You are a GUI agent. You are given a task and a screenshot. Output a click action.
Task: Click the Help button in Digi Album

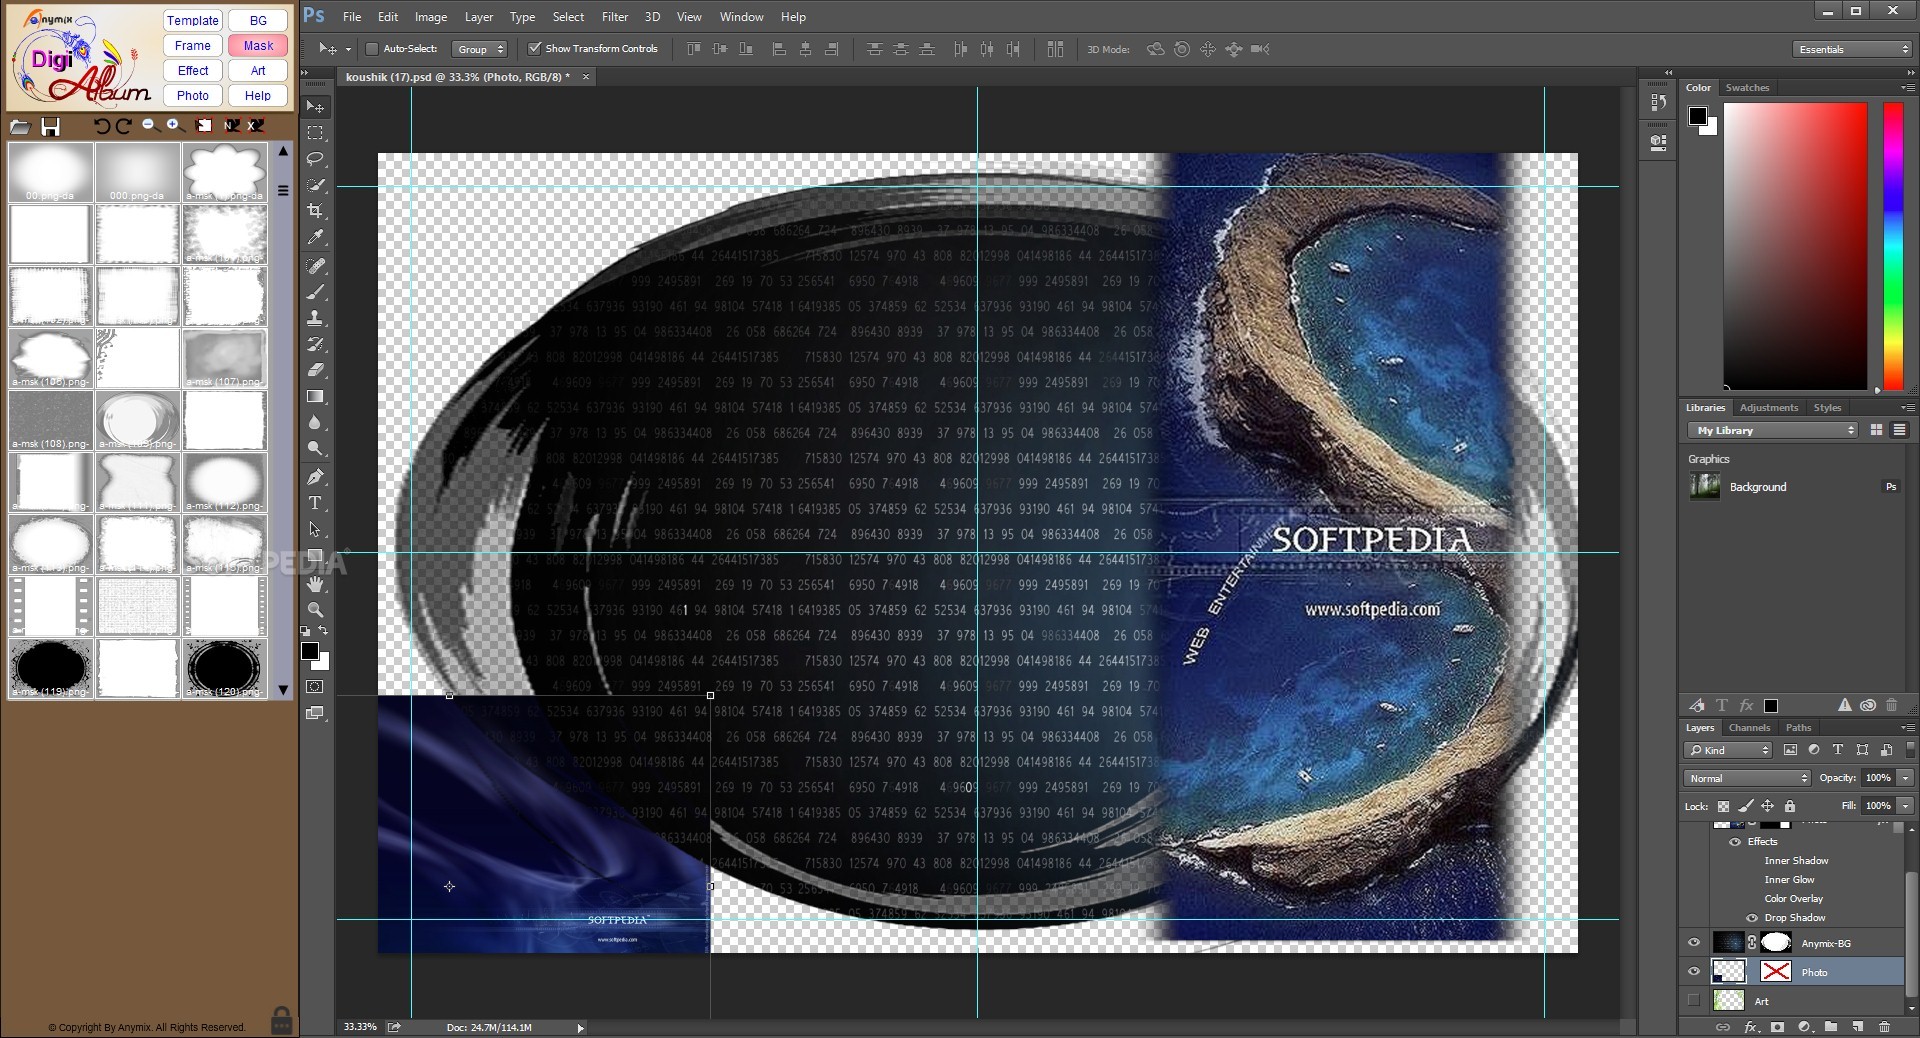(258, 96)
